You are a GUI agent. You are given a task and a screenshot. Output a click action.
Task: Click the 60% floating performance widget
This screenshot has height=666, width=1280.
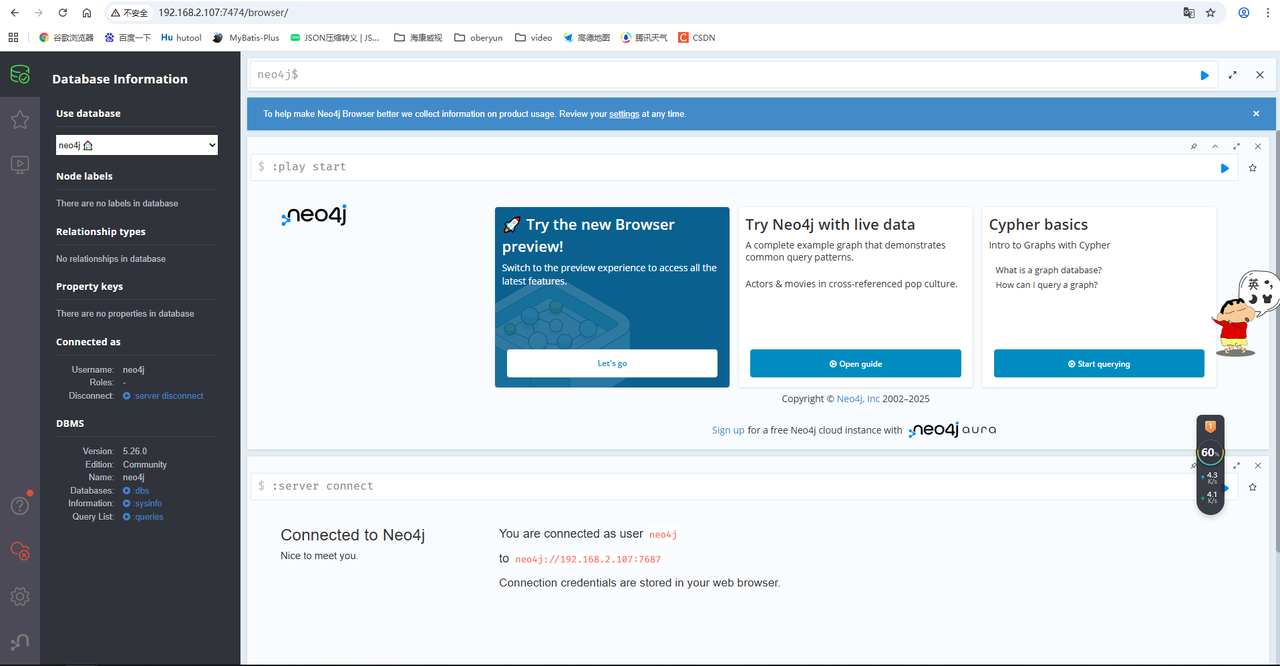pyautogui.click(x=1210, y=453)
